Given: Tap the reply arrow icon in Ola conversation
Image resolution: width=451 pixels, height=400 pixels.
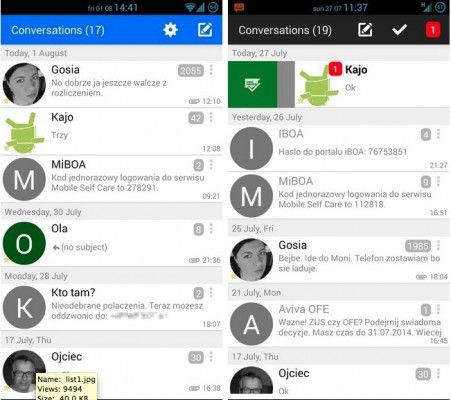Looking at the screenshot, I should 56,248.
